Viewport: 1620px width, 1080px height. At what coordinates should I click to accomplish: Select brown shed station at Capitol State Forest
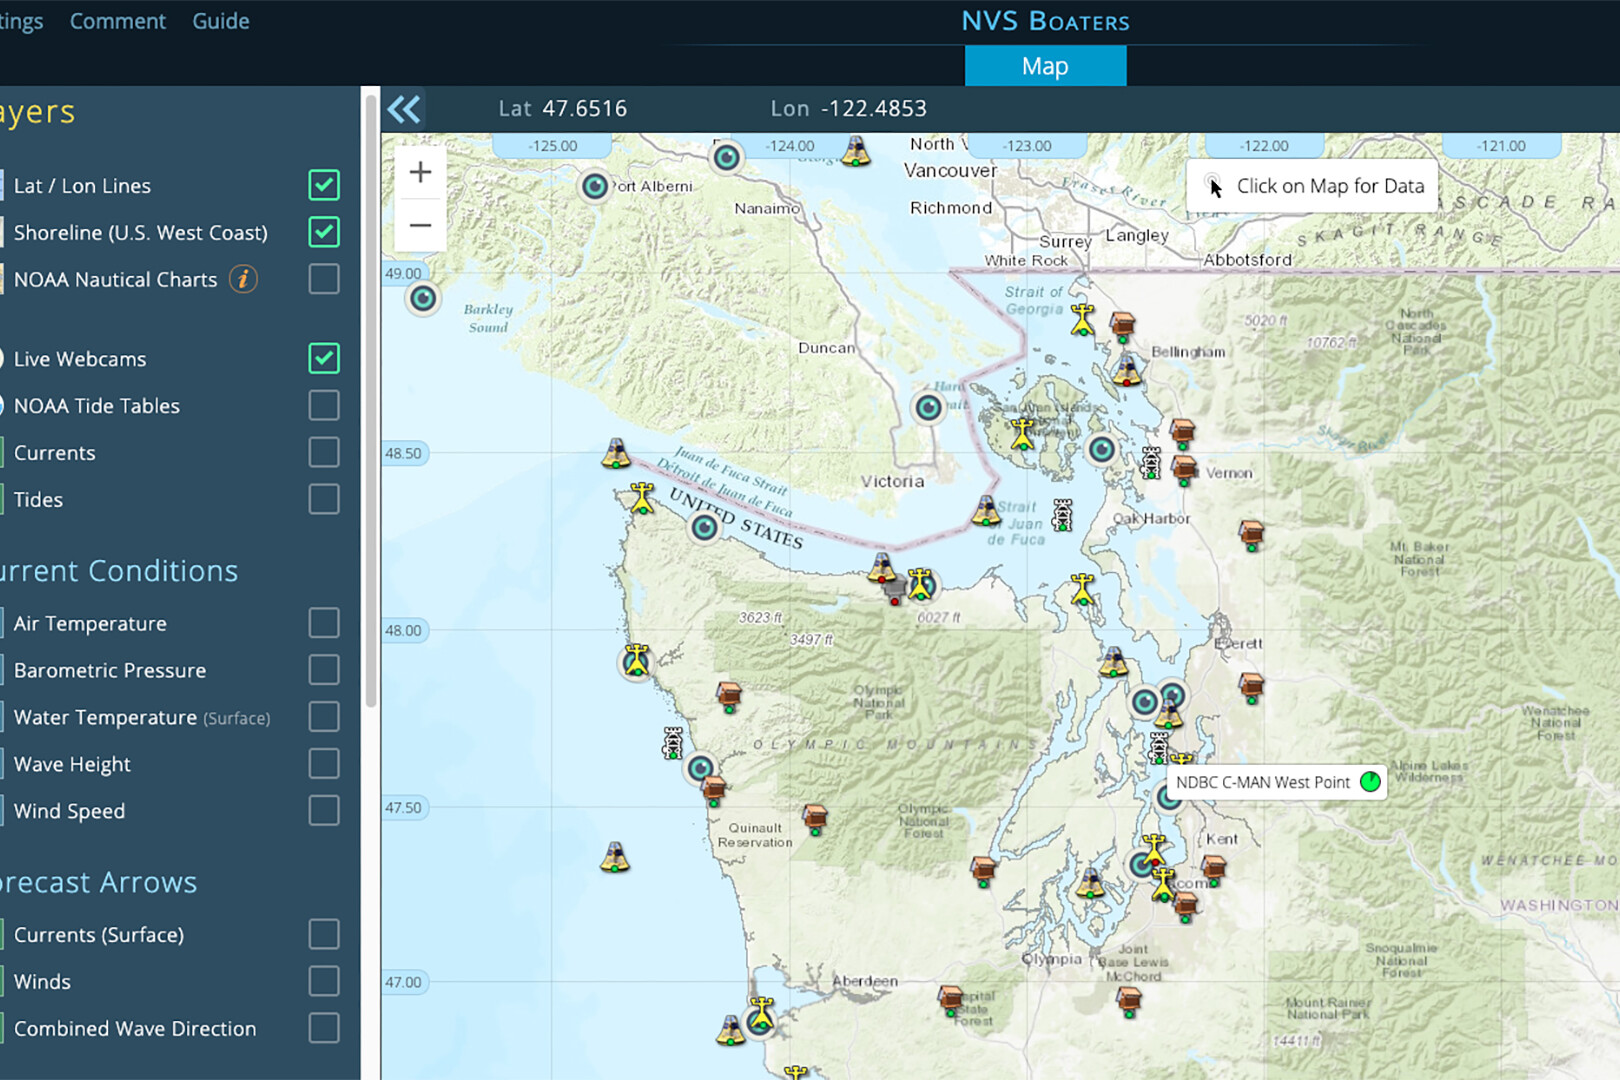pyautogui.click(x=950, y=998)
